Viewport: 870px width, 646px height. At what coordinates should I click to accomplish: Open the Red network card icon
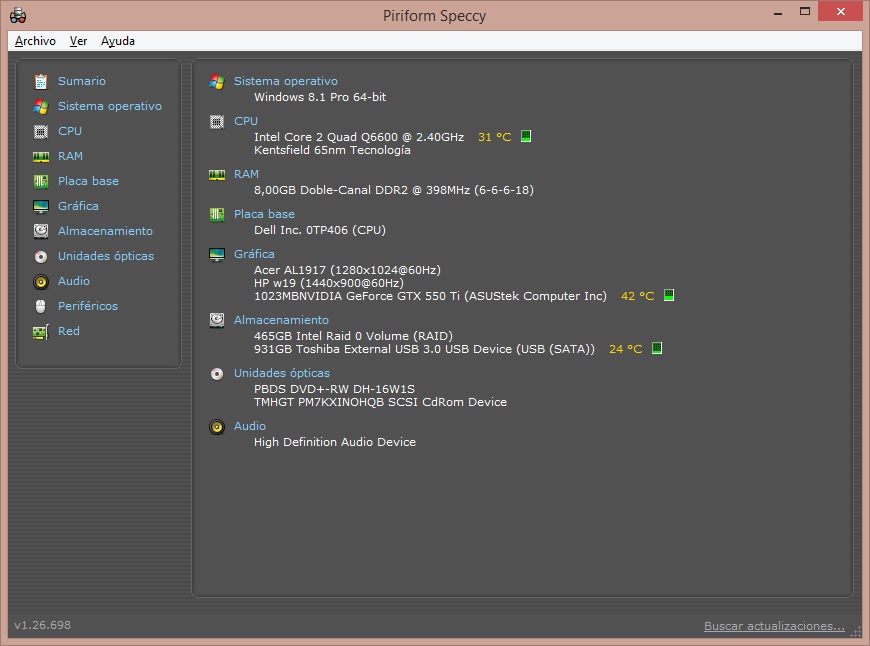coord(41,331)
